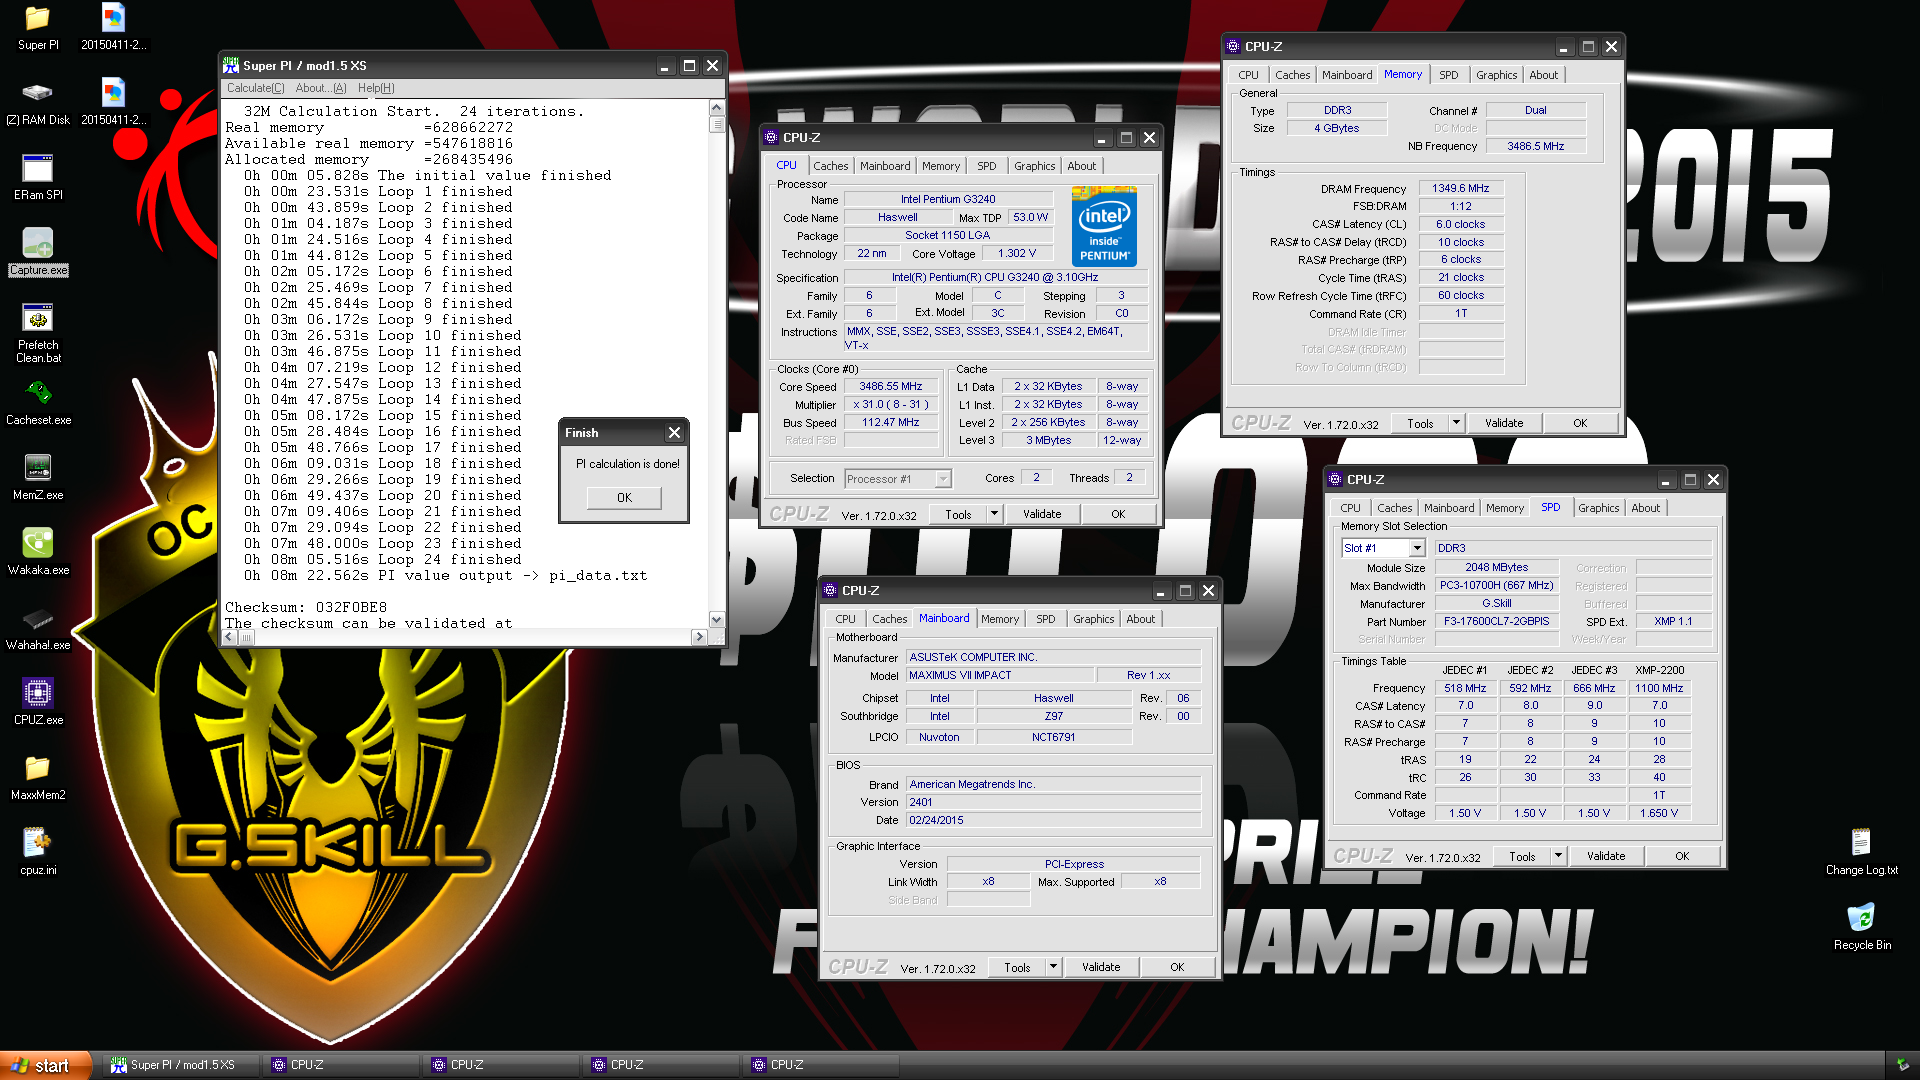
Task: Open first 20150411-2 image file on desktop
Action: click(113, 27)
